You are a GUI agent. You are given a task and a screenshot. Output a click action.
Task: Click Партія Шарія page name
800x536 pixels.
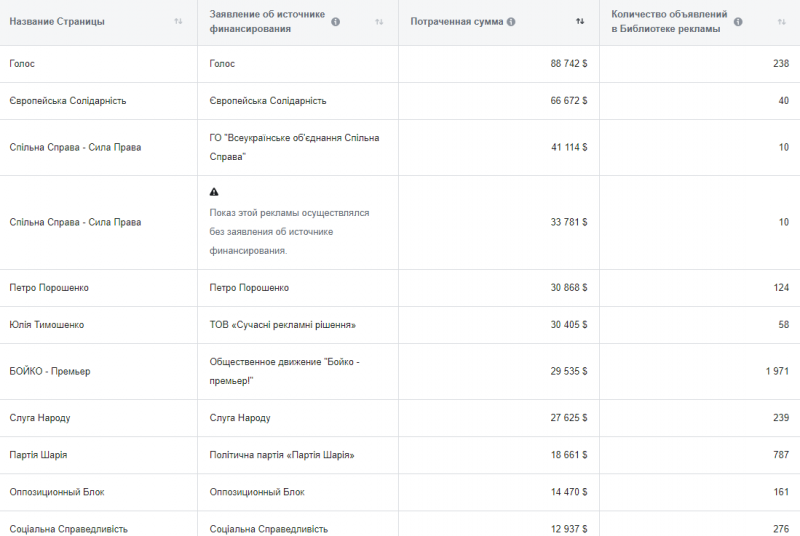pyautogui.click(x=39, y=455)
